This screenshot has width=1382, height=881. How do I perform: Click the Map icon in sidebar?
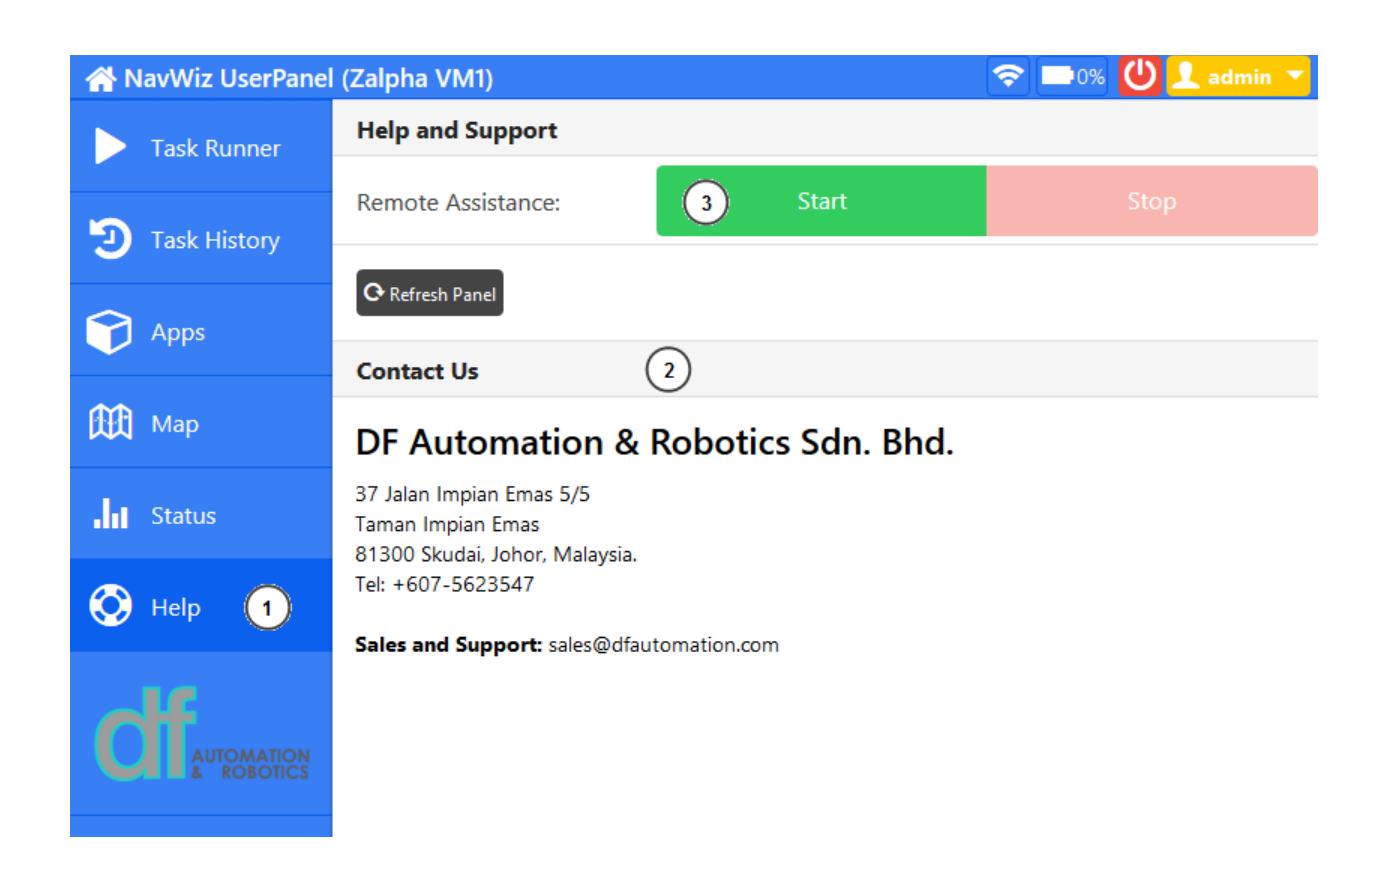[x=110, y=423]
